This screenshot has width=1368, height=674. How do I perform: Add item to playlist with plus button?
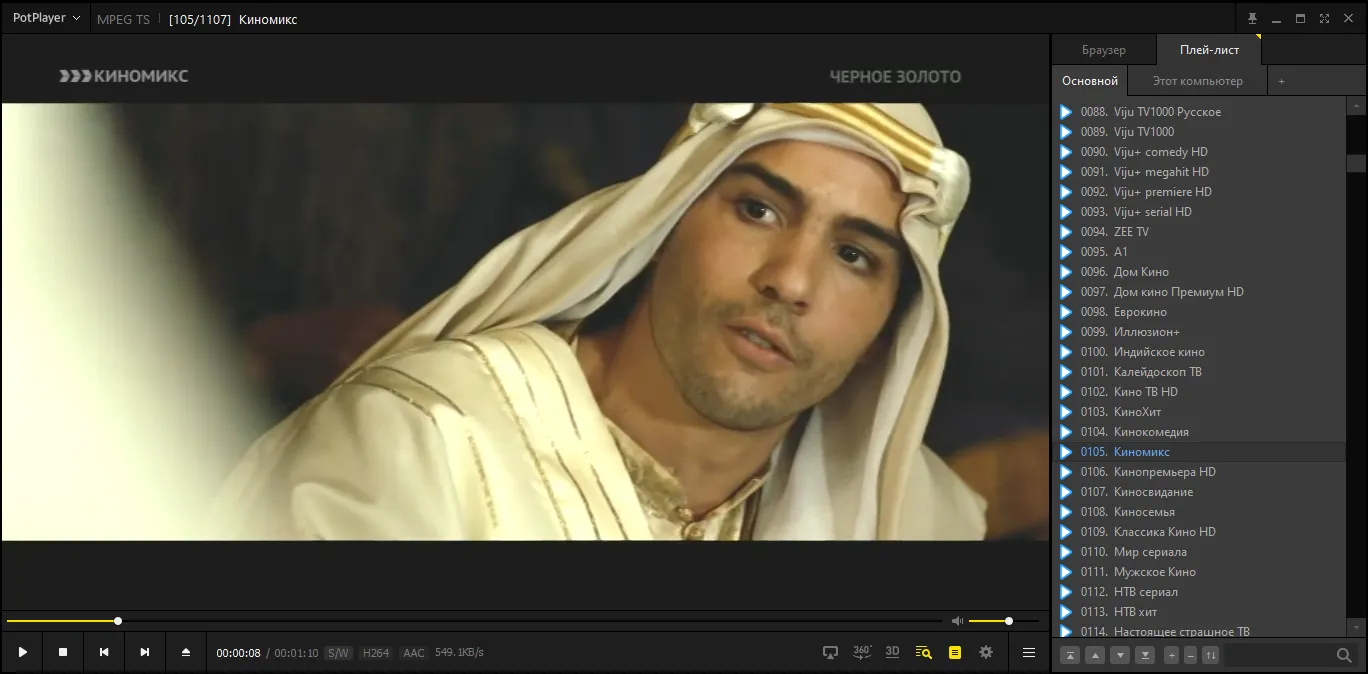click(1172, 655)
